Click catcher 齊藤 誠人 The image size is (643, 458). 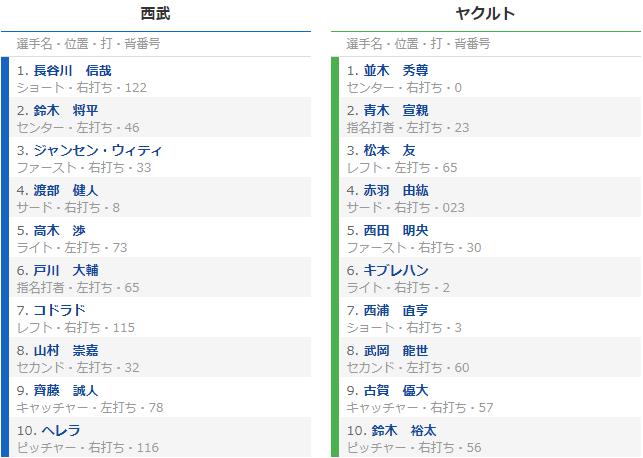66,390
